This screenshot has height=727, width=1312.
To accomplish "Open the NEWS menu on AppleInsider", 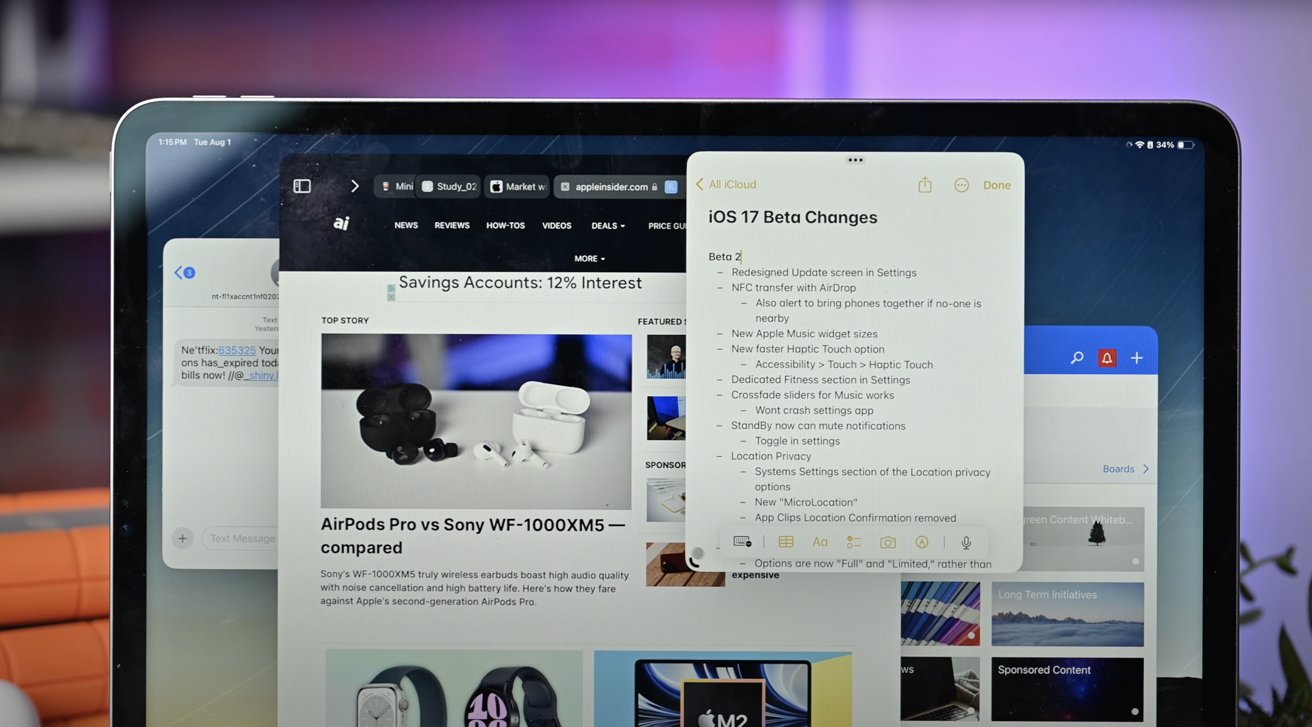I will pos(406,226).
